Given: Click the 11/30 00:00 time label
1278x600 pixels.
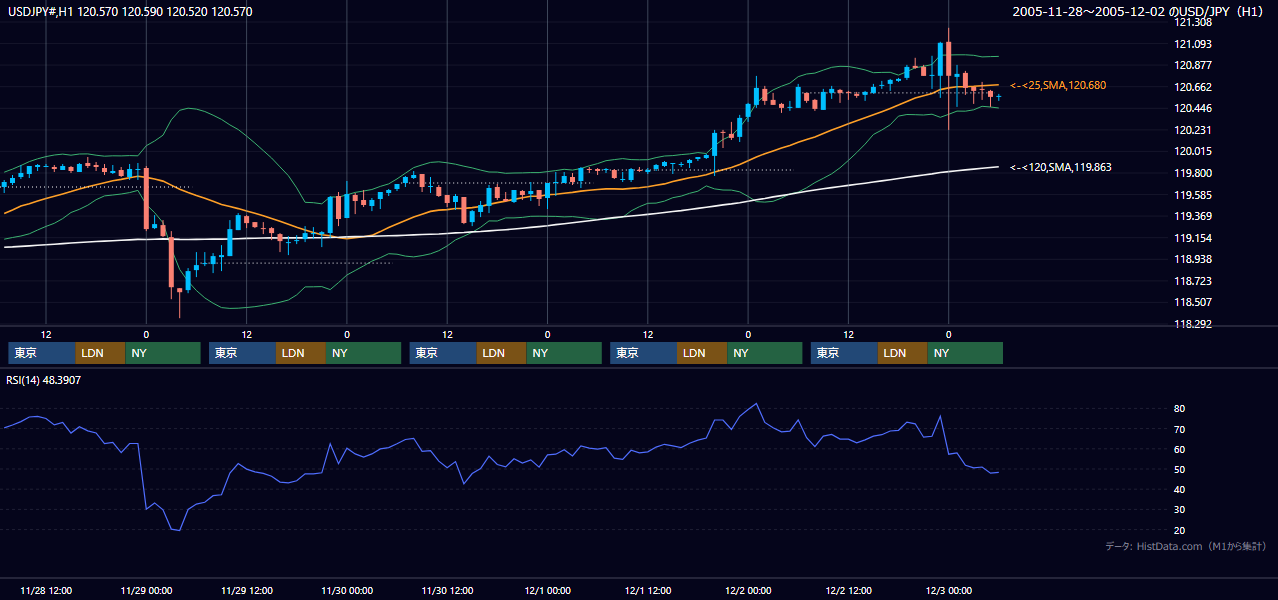Looking at the screenshot, I should pos(347,590).
